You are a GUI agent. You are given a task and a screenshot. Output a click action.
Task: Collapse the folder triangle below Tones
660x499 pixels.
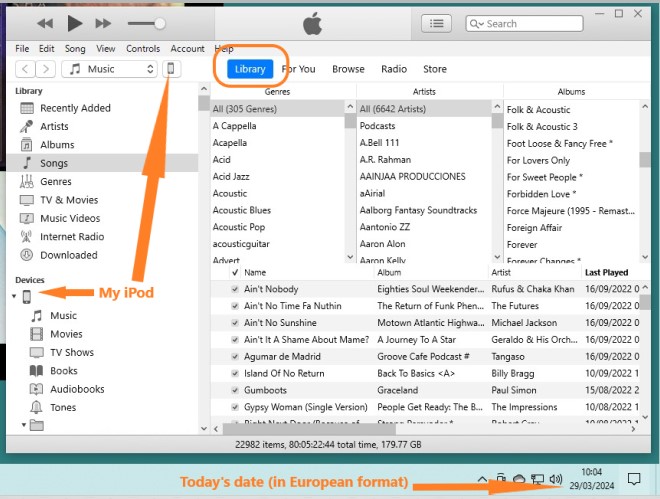[24, 425]
